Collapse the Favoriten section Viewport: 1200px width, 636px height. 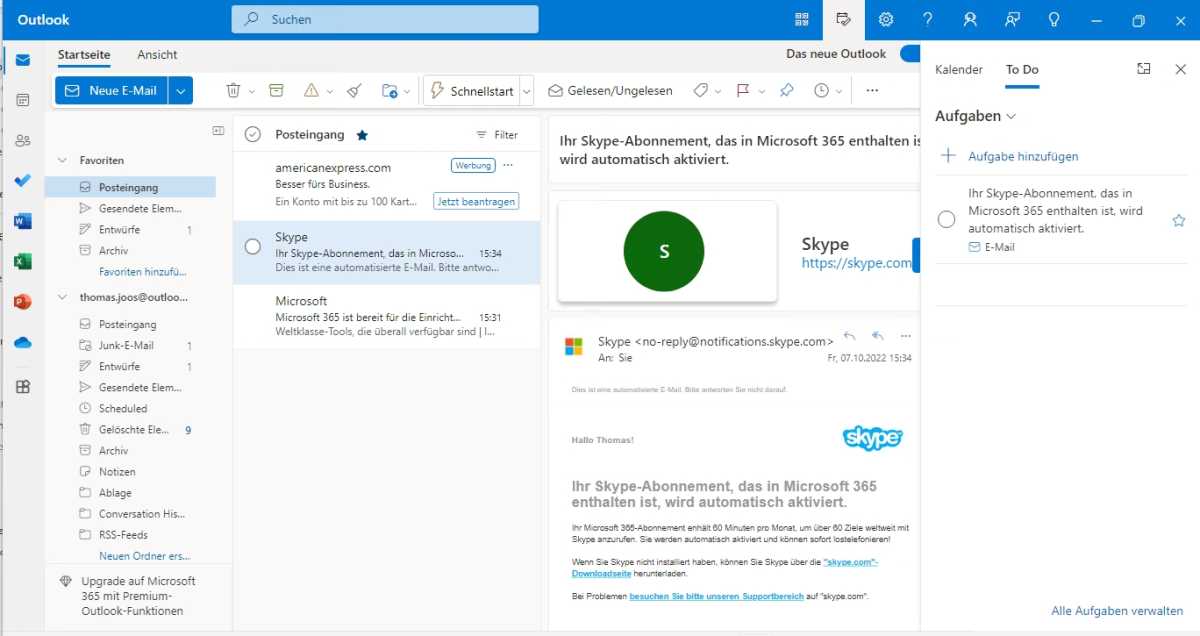[x=64, y=160]
